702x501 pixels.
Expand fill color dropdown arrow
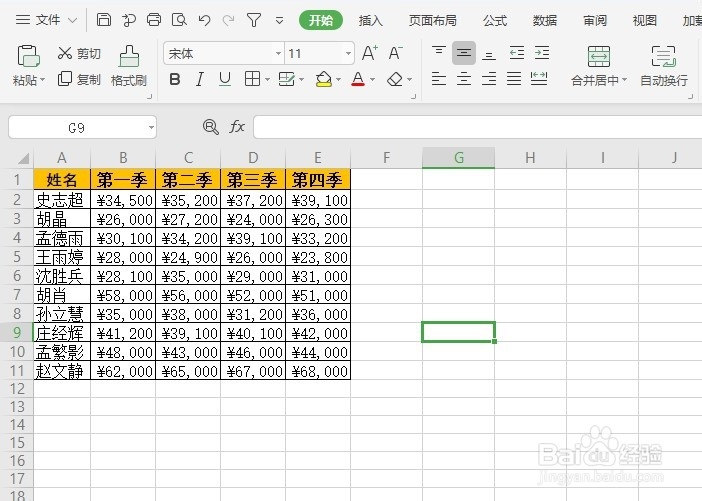point(338,80)
